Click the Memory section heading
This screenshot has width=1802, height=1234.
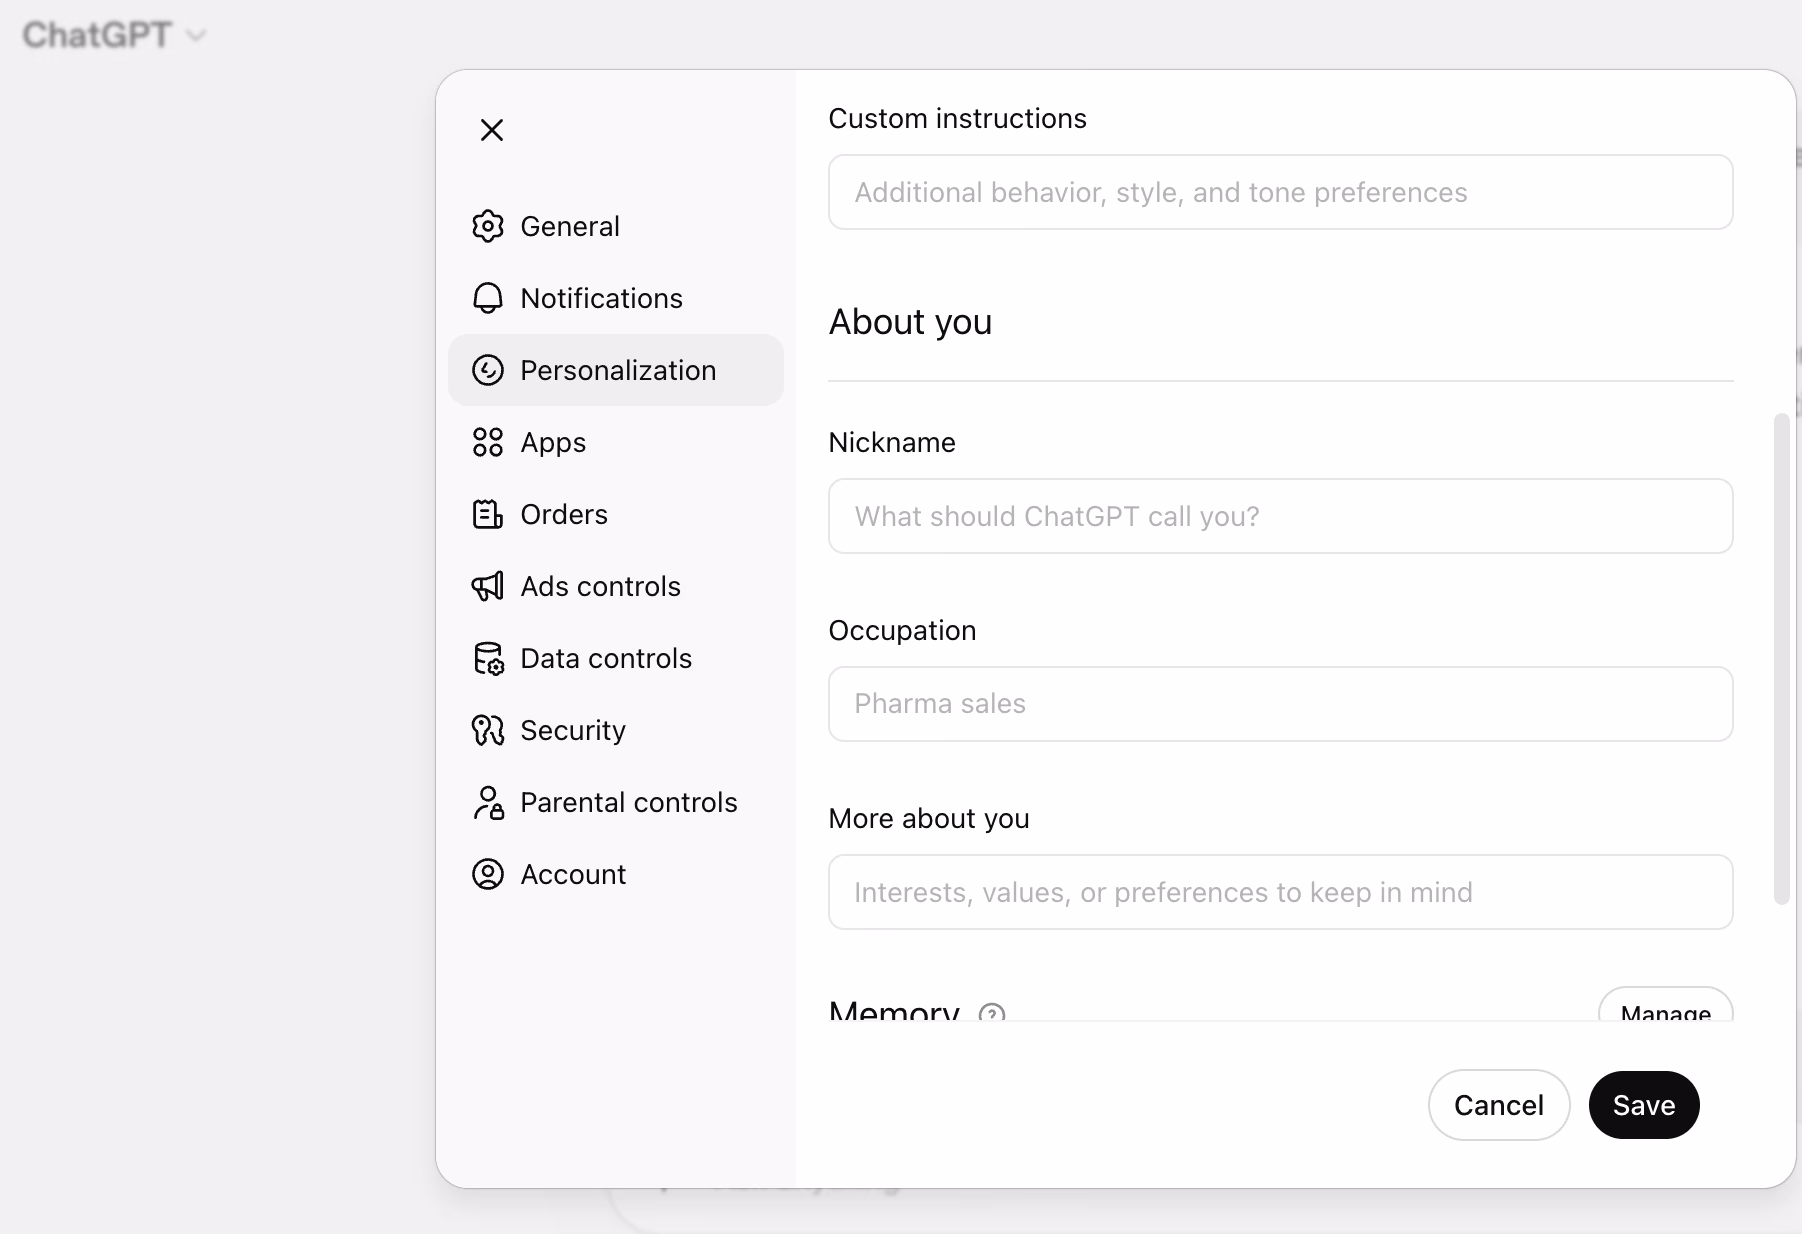pos(894,1010)
